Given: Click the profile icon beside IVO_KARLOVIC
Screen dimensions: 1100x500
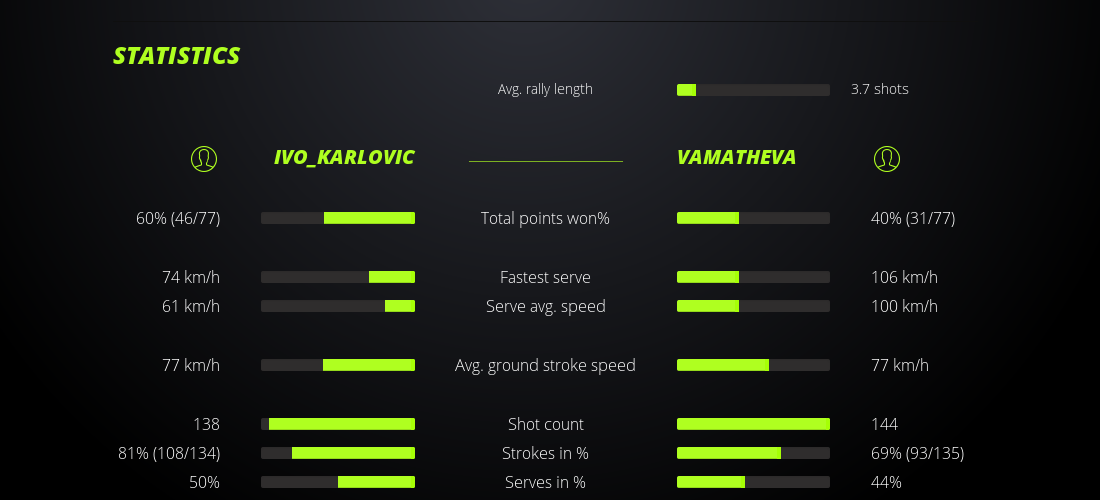Looking at the screenshot, I should coord(204,158).
